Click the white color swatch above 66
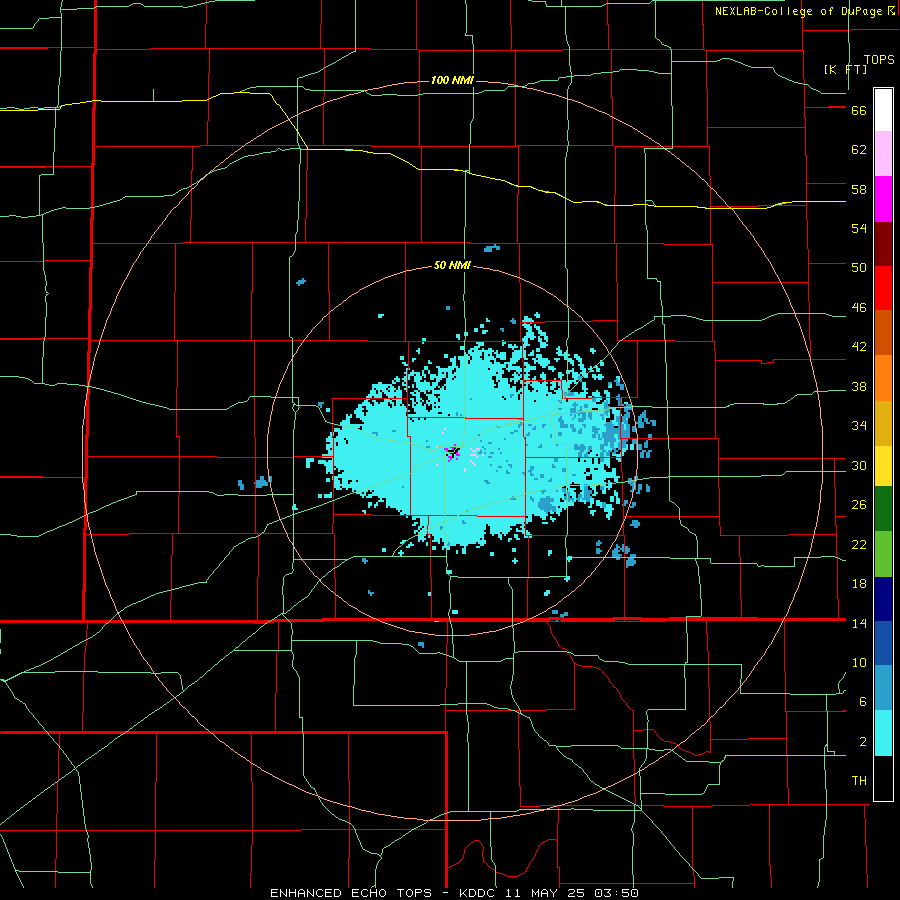The height and width of the screenshot is (900, 900). (883, 110)
